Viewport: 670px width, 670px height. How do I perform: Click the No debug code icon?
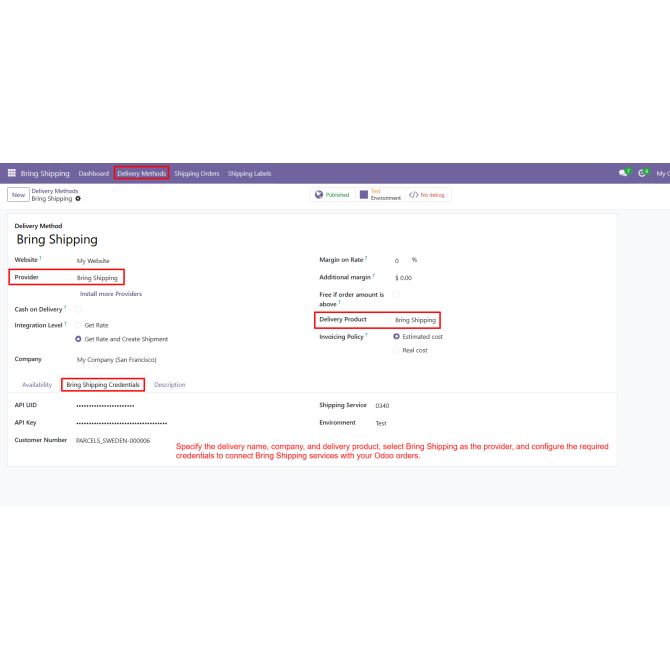(413, 195)
